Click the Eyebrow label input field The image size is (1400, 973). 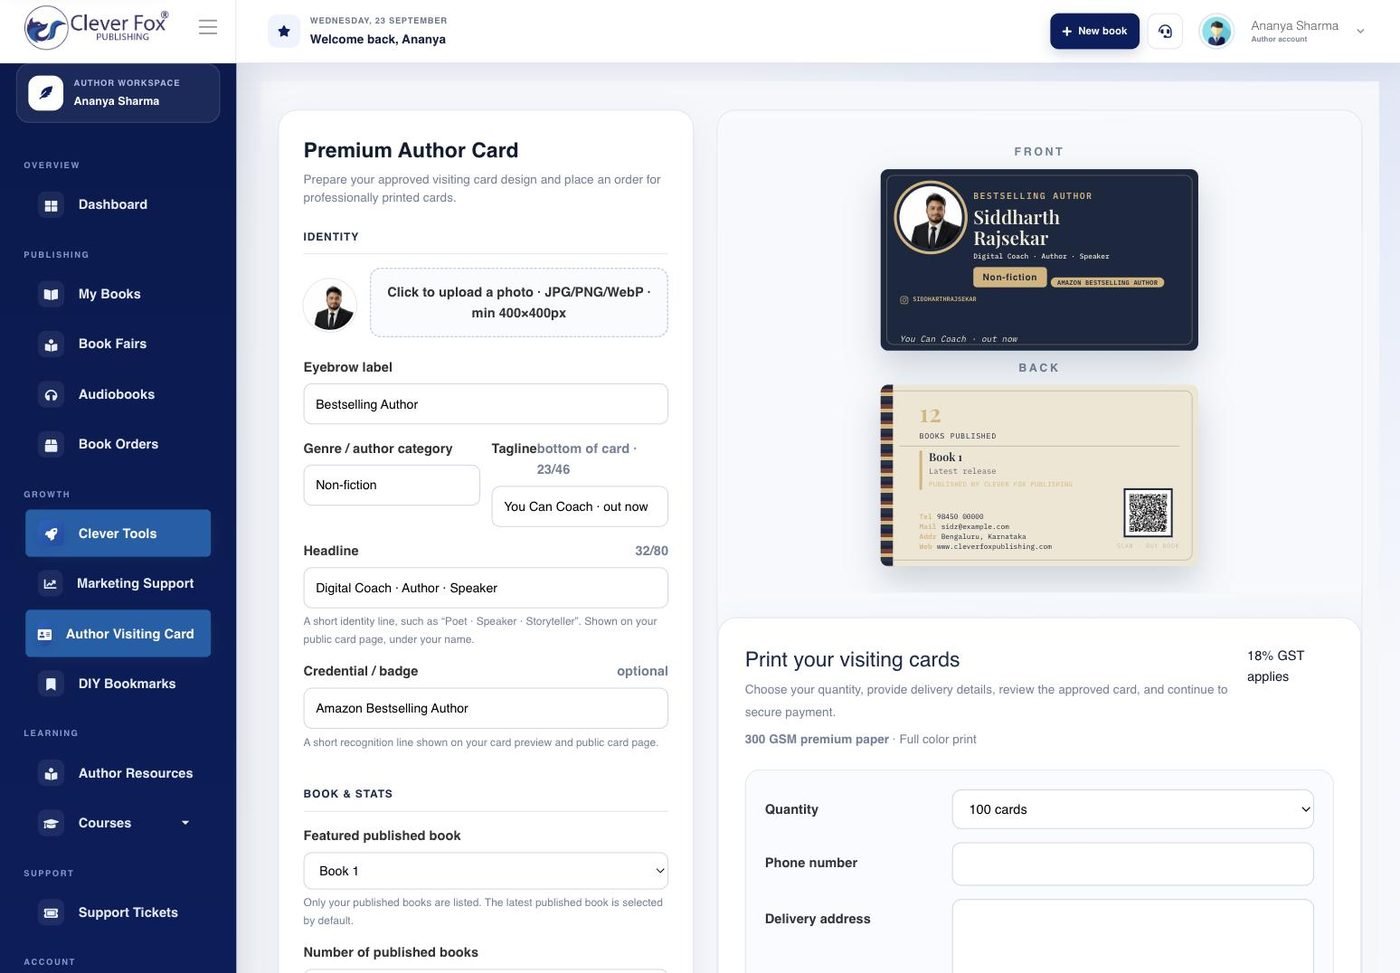pos(485,404)
